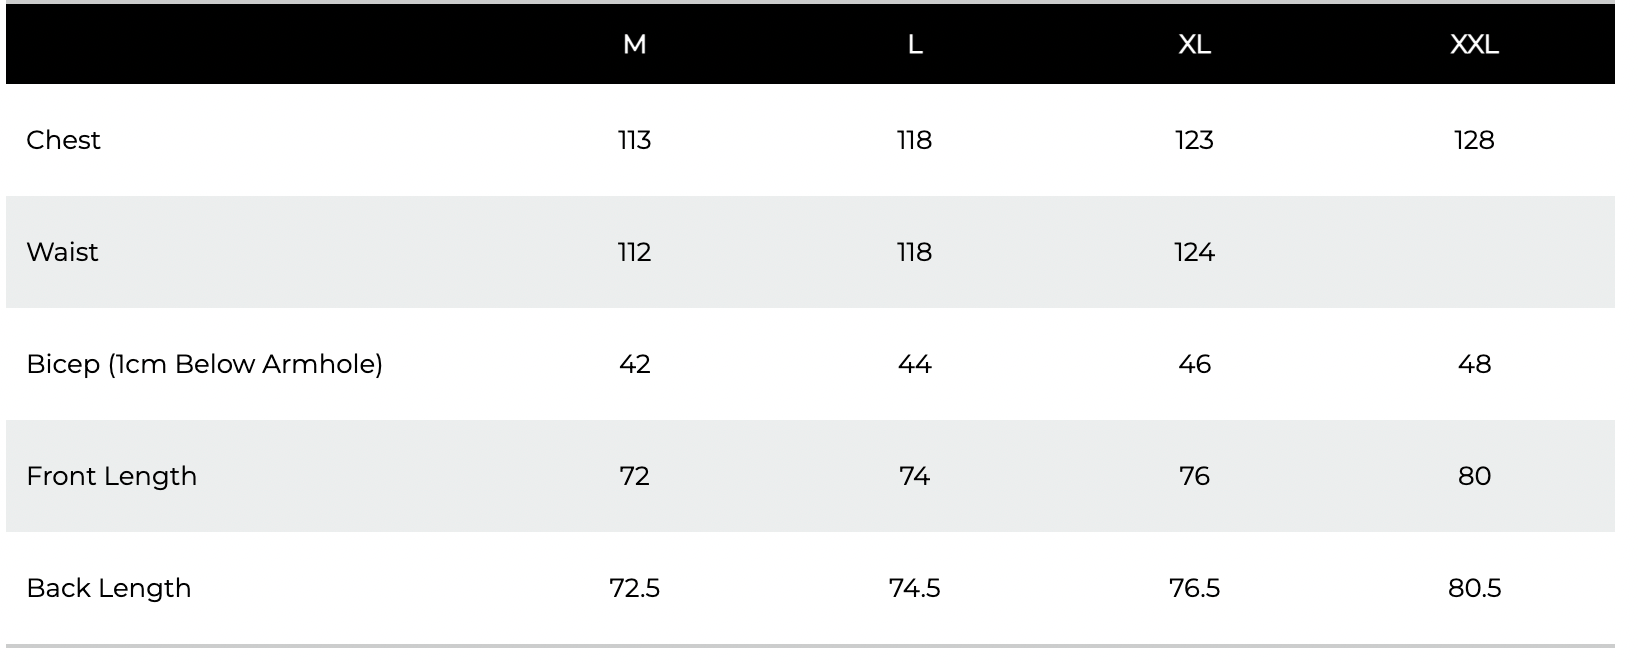This screenshot has height=664, width=1638.
Task: Click Waist value 124 for size XL
Action: tap(1195, 252)
